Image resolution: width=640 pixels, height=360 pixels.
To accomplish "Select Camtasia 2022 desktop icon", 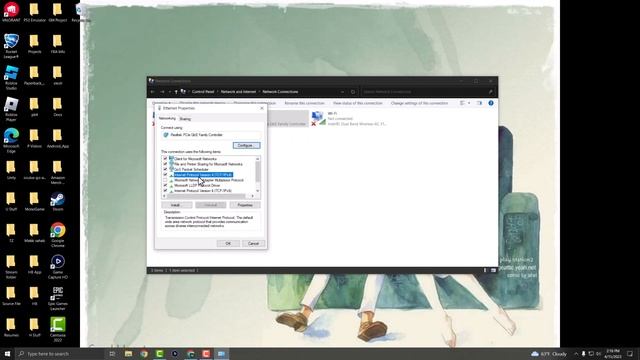I will (x=58, y=330).
